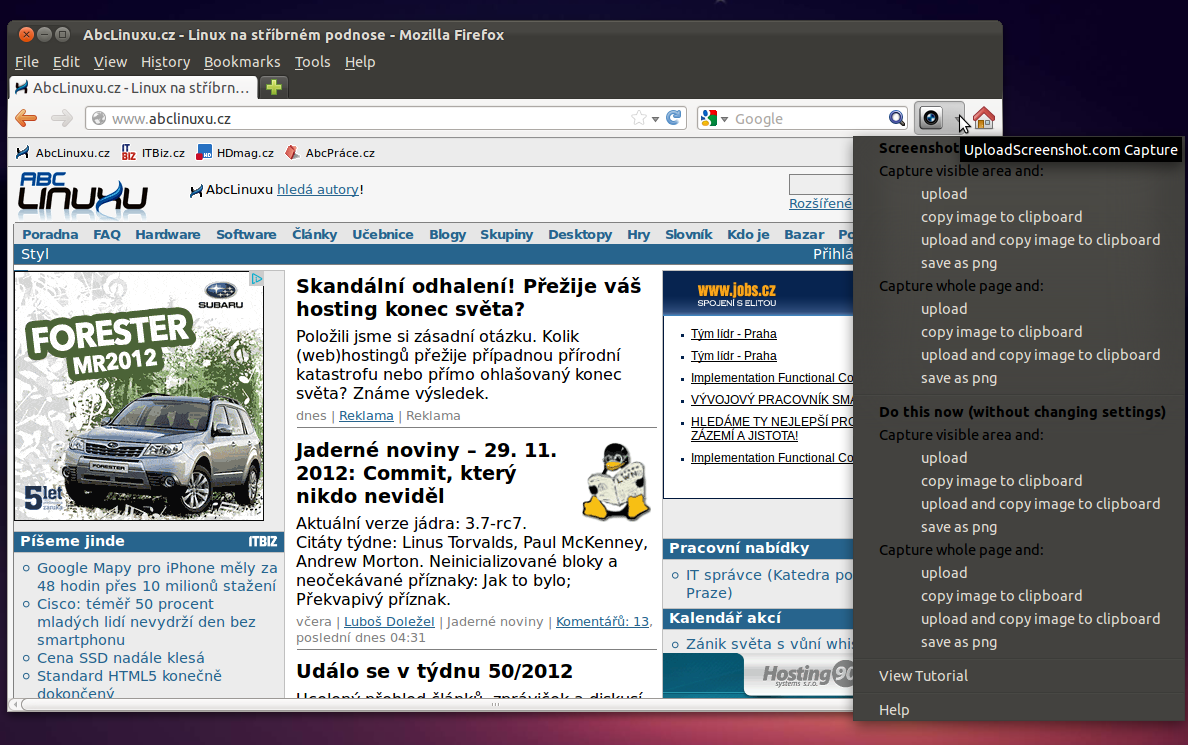Click the ABC Linuxu site logo
This screenshot has height=745, width=1188.
[x=83, y=194]
